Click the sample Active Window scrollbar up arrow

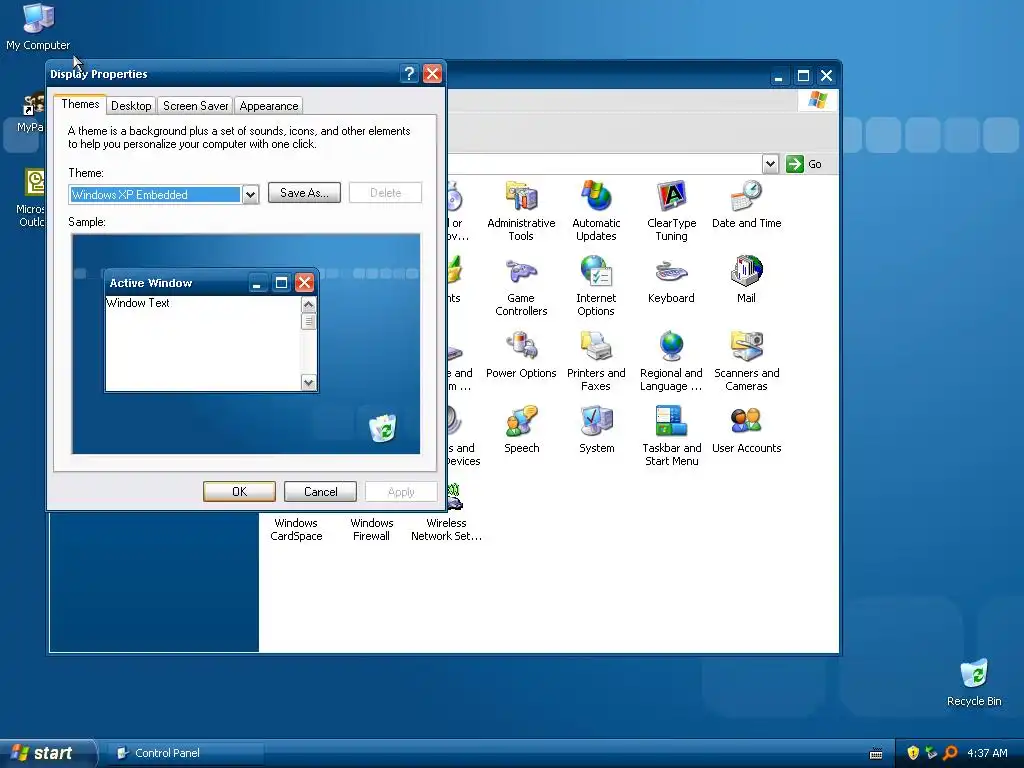[309, 304]
